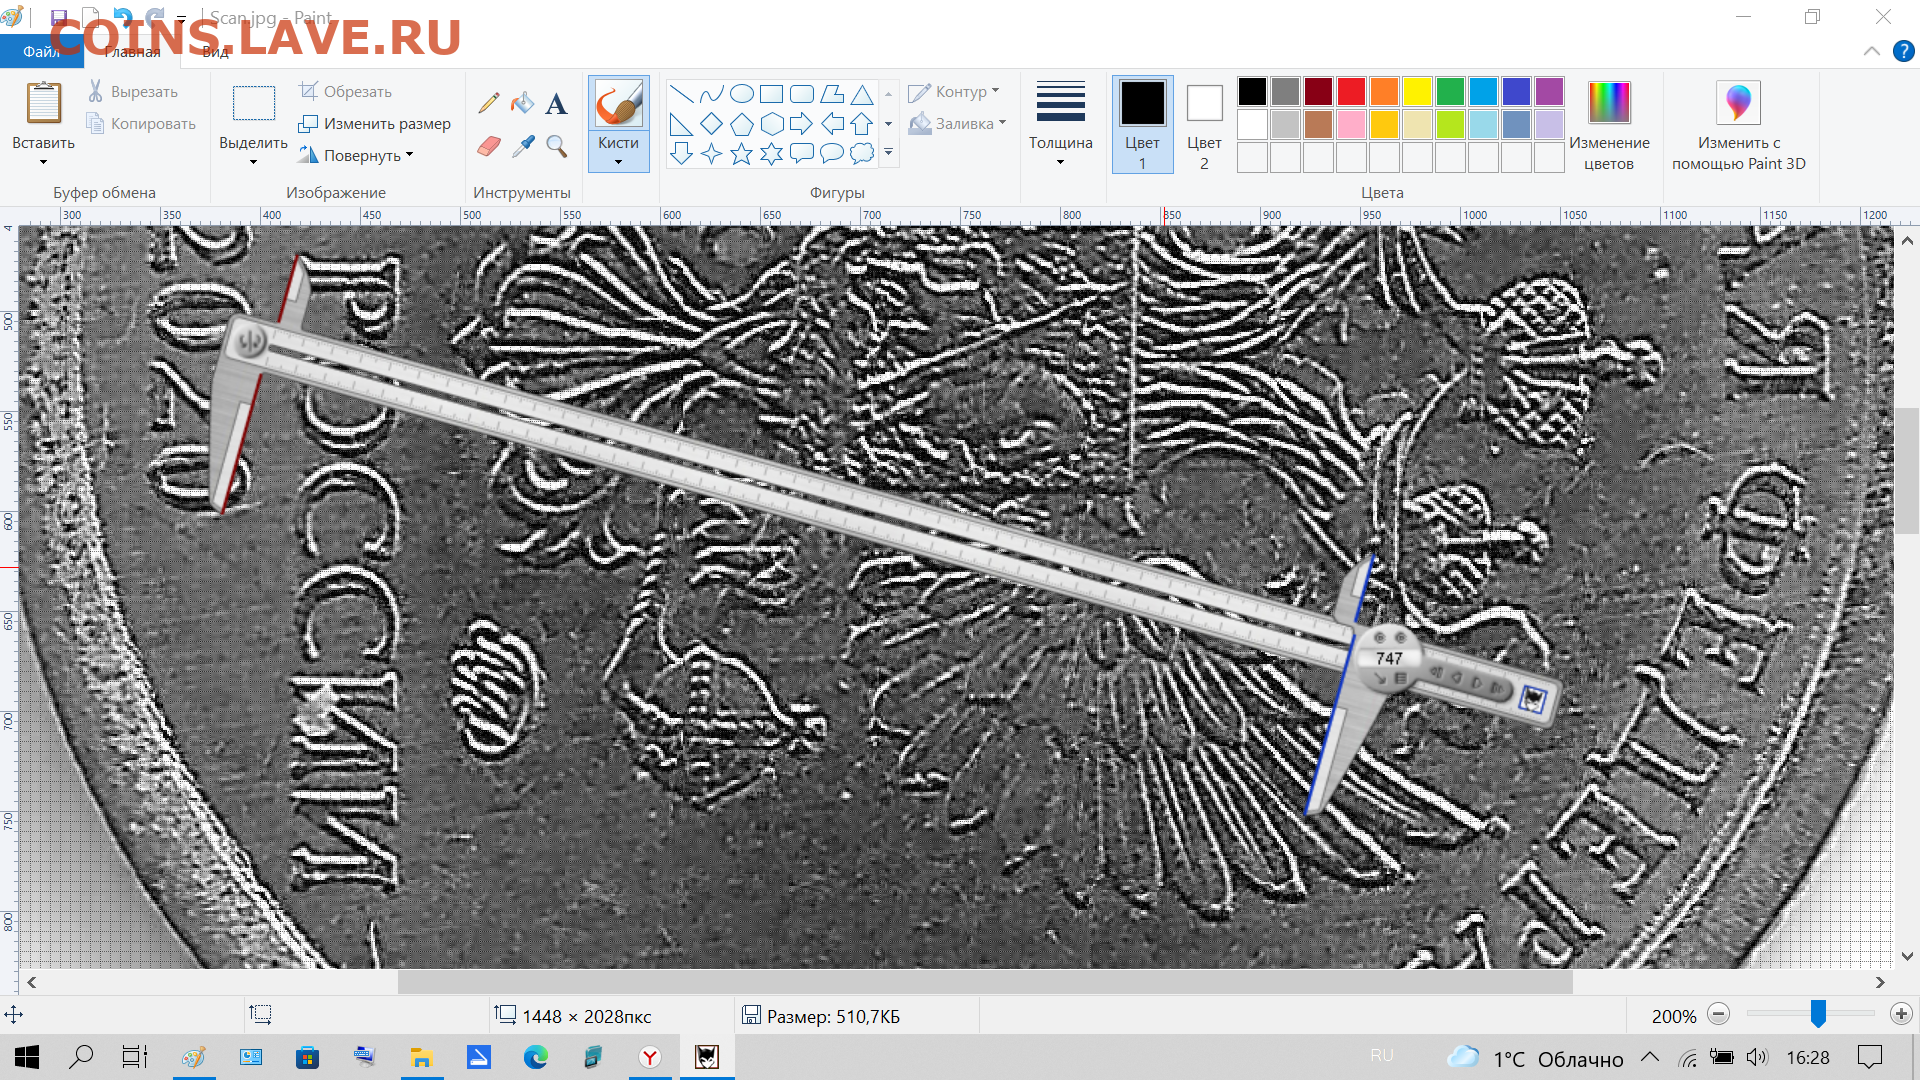Click the vertical scroll down arrow
Image resolution: width=1920 pixels, height=1080 pixels.
tap(1906, 956)
